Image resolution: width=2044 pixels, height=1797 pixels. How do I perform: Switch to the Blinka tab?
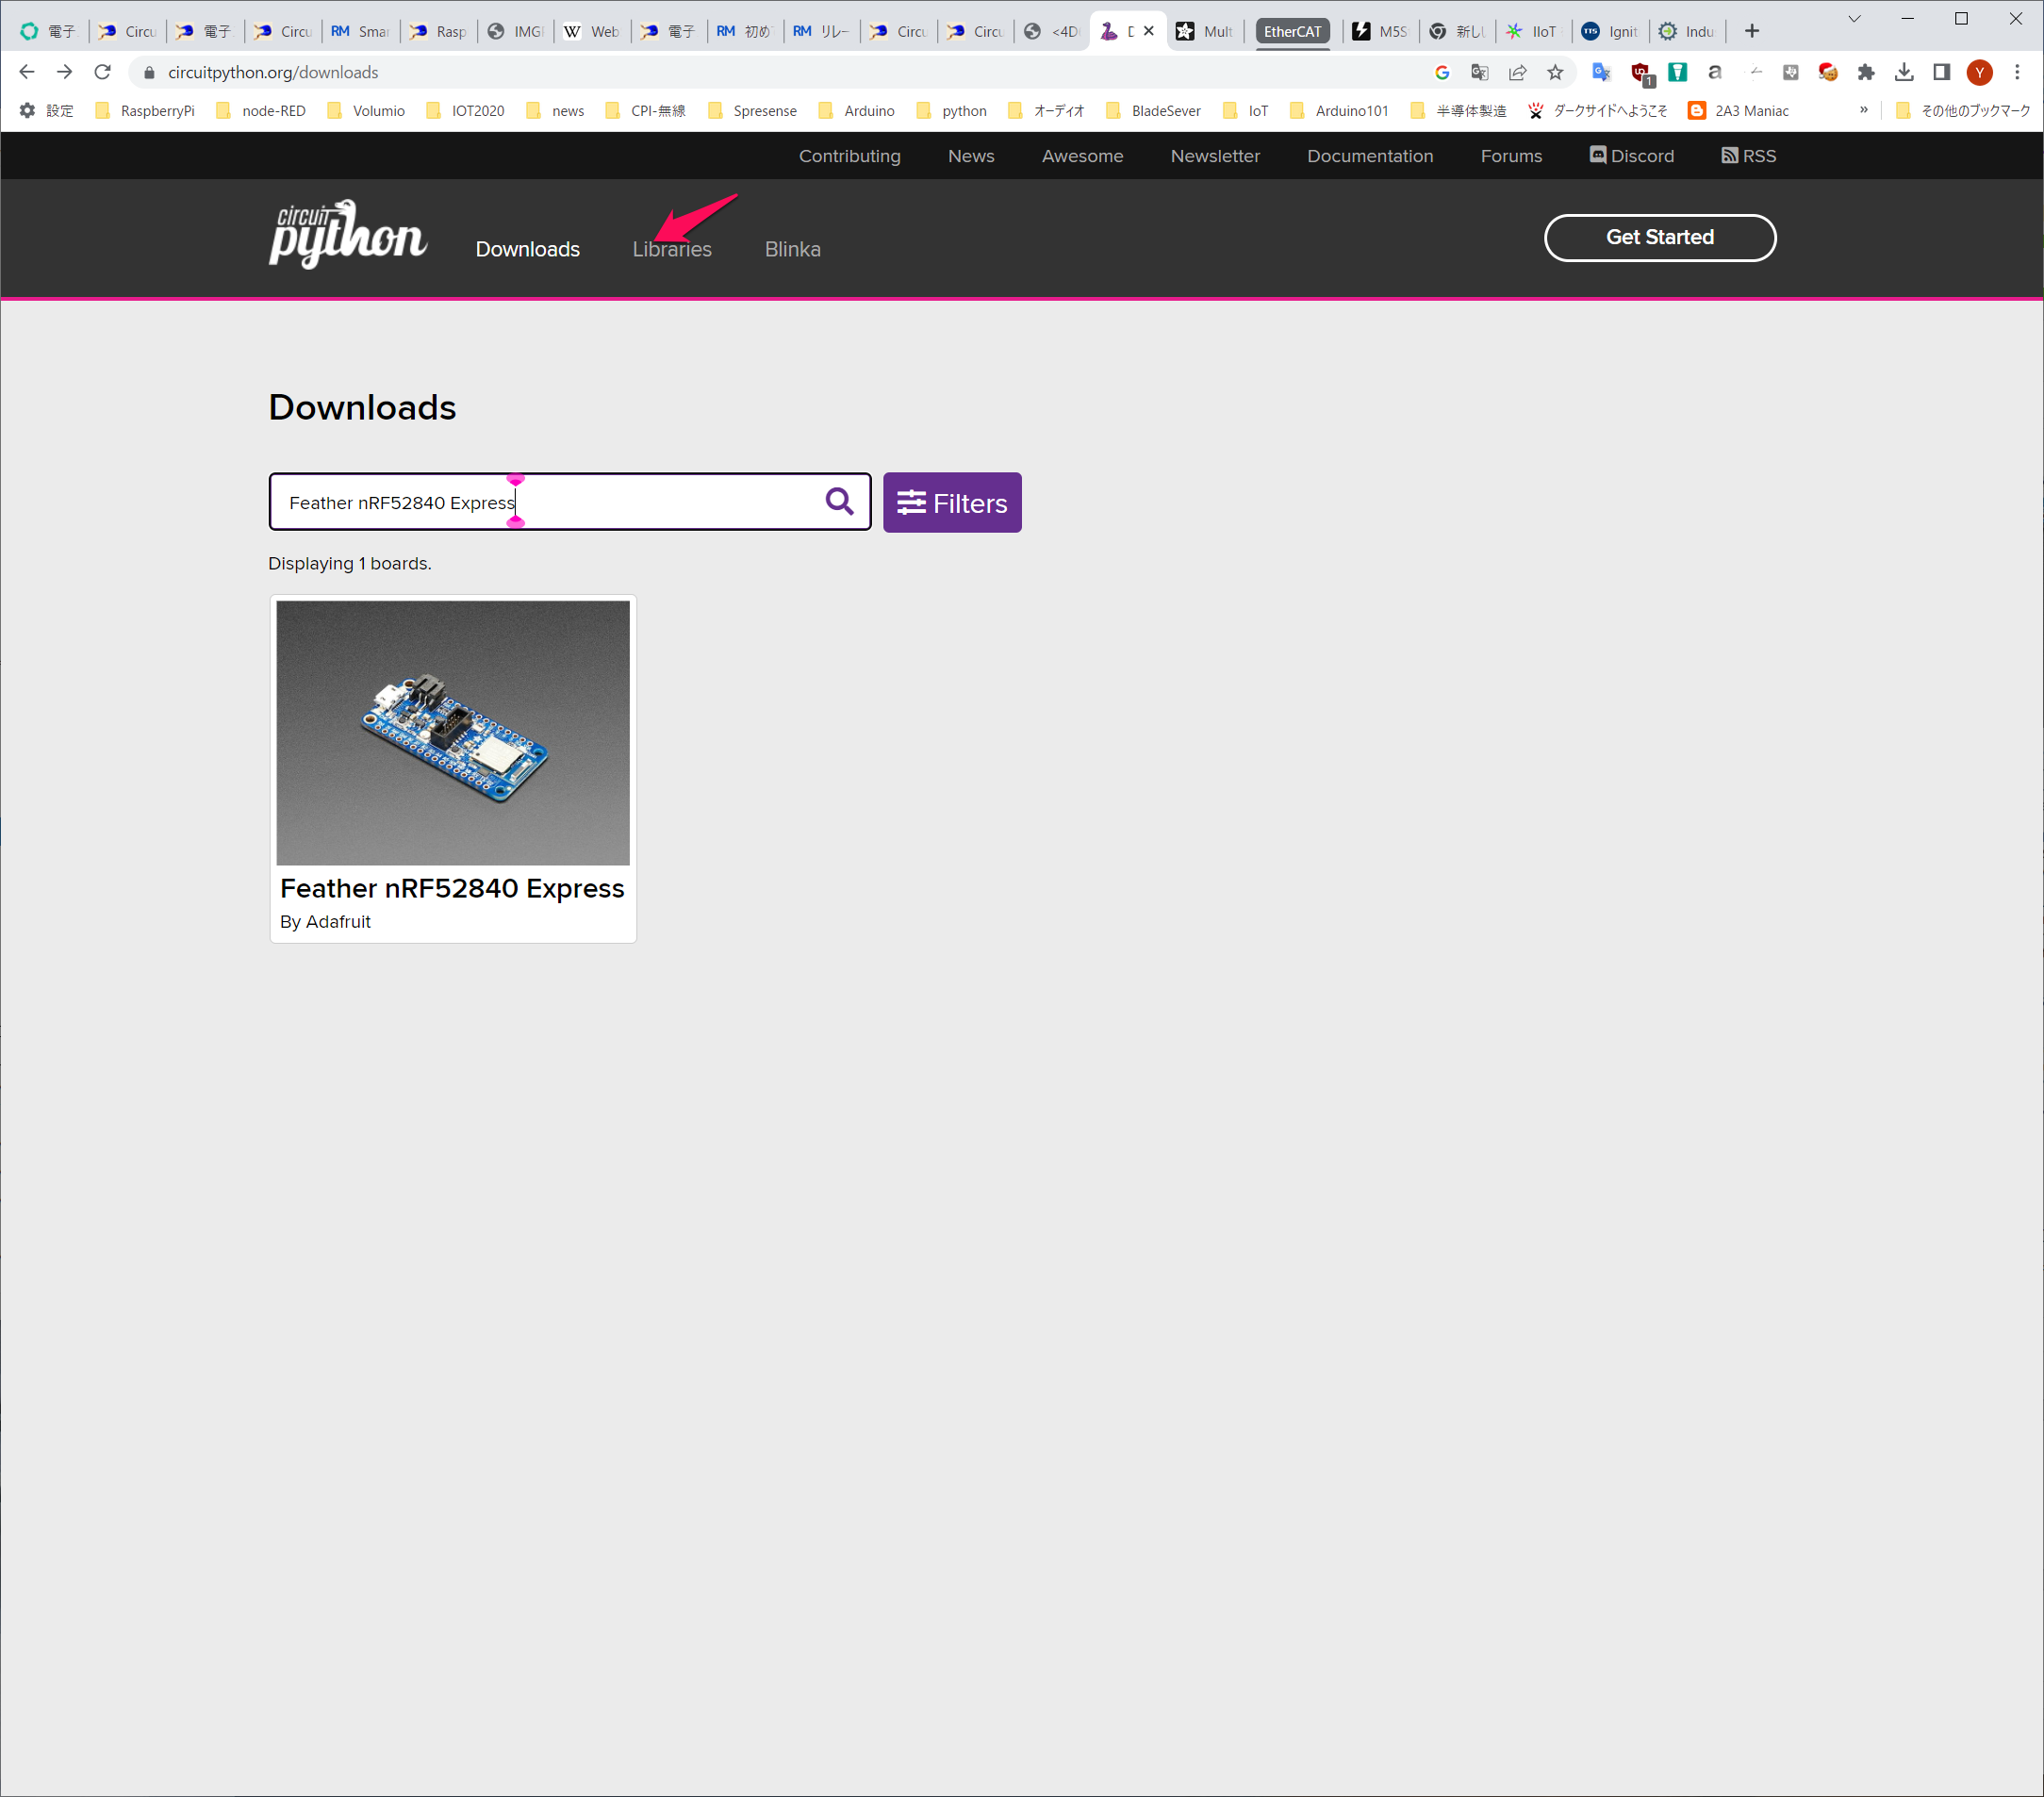tap(792, 249)
